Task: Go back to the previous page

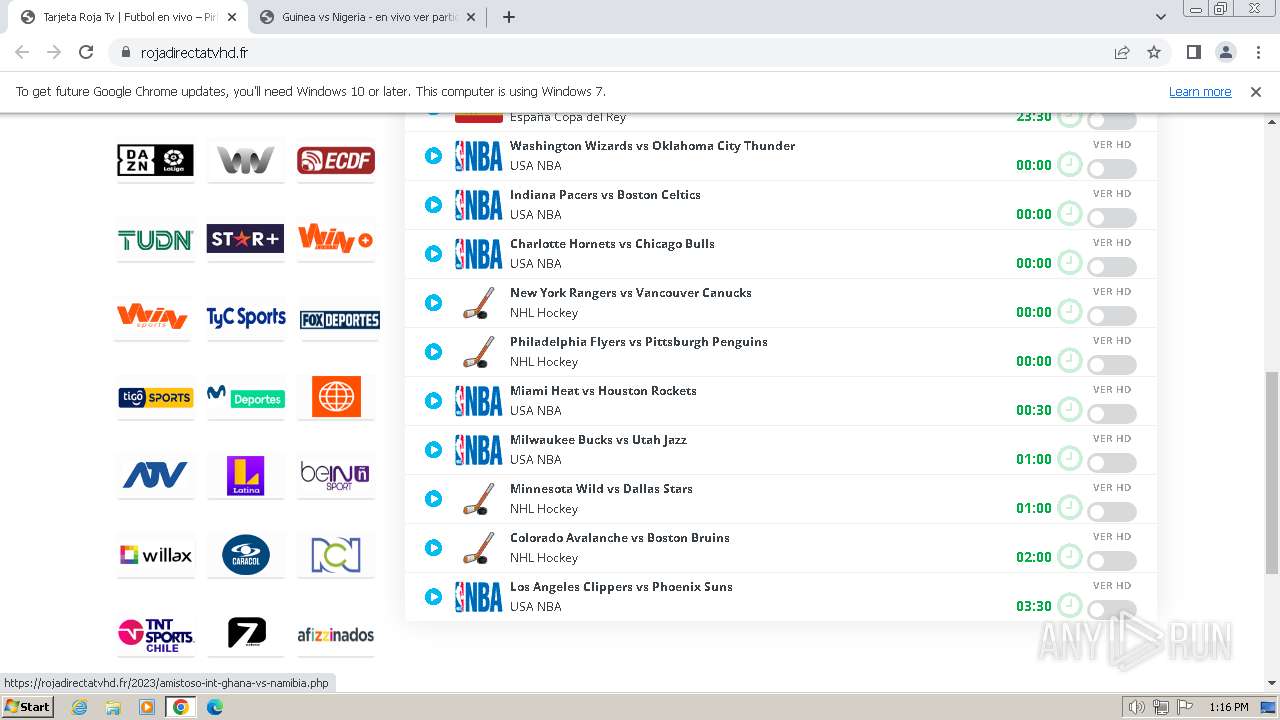Action: click(22, 52)
